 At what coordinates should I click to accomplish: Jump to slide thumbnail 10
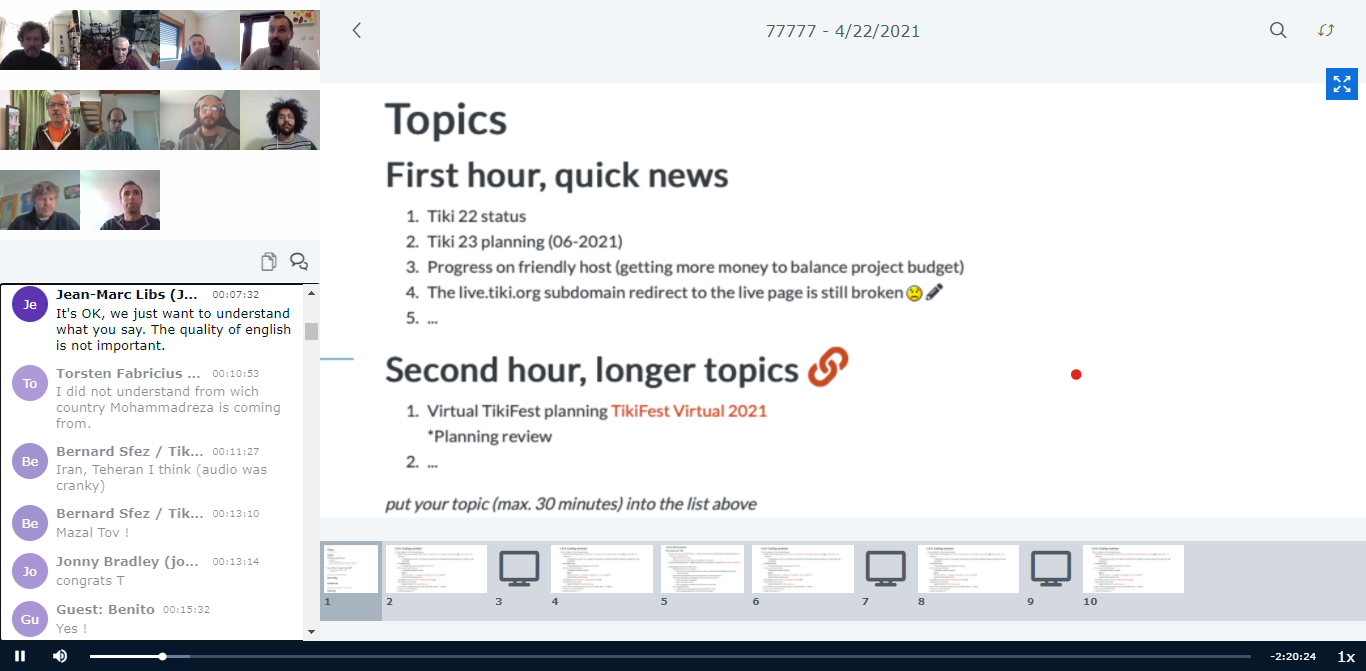(x=1133, y=569)
